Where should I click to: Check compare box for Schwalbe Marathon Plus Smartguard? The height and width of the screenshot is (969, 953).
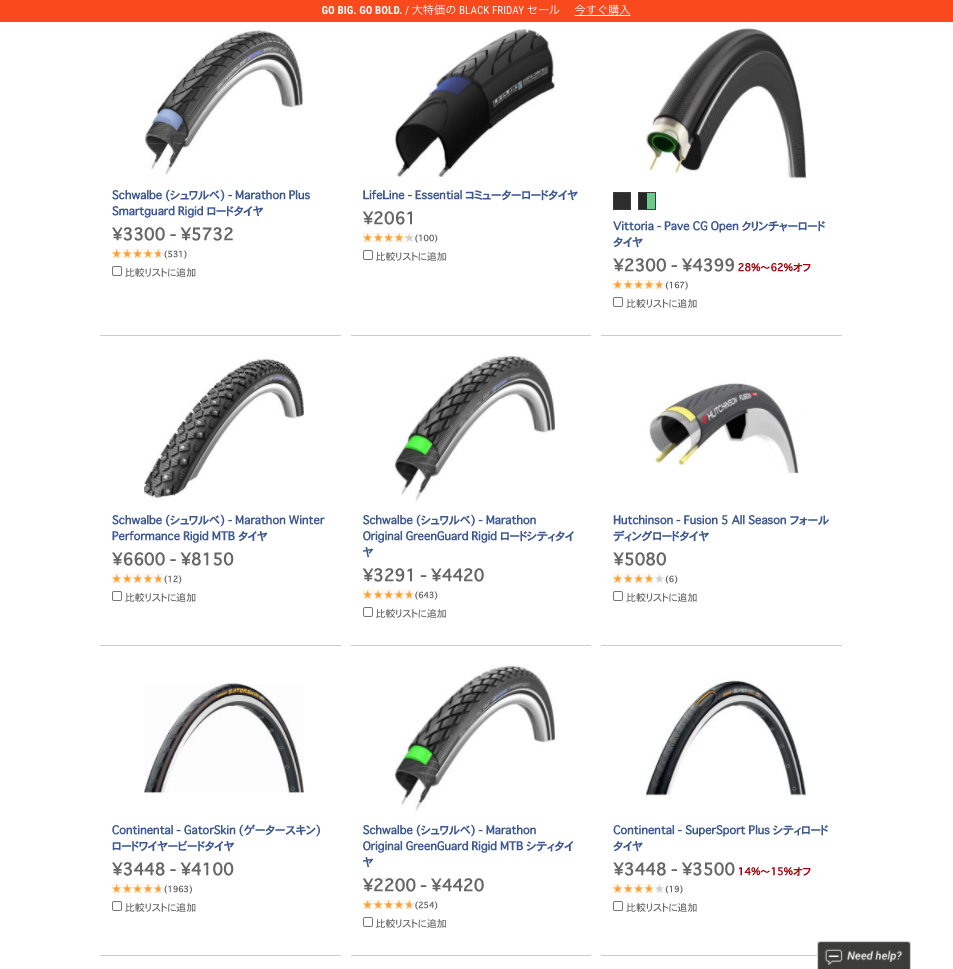(117, 271)
